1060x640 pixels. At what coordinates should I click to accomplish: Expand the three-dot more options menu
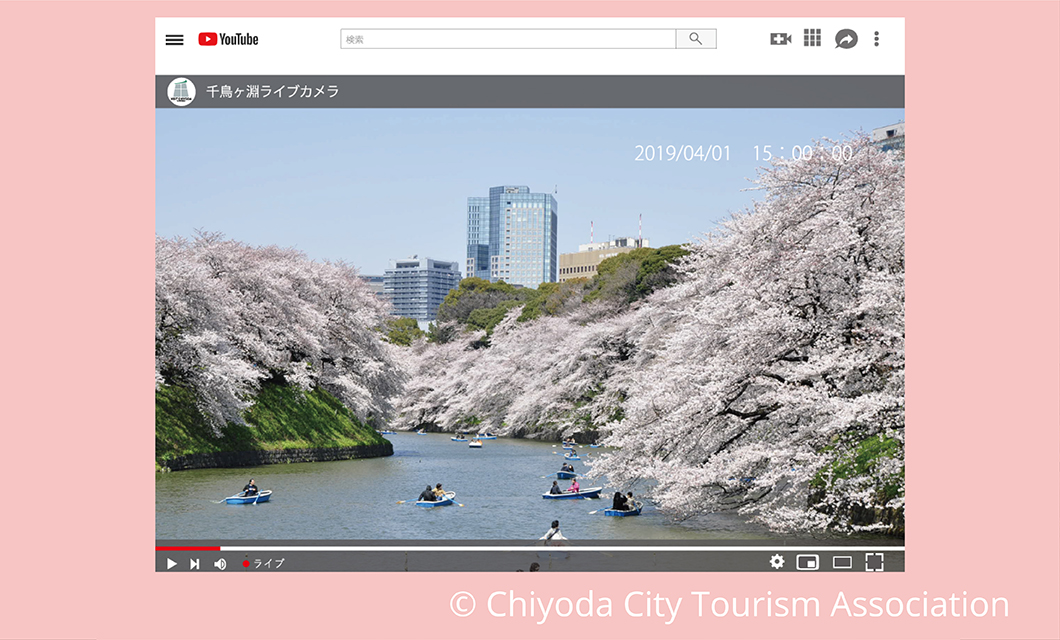coord(876,39)
